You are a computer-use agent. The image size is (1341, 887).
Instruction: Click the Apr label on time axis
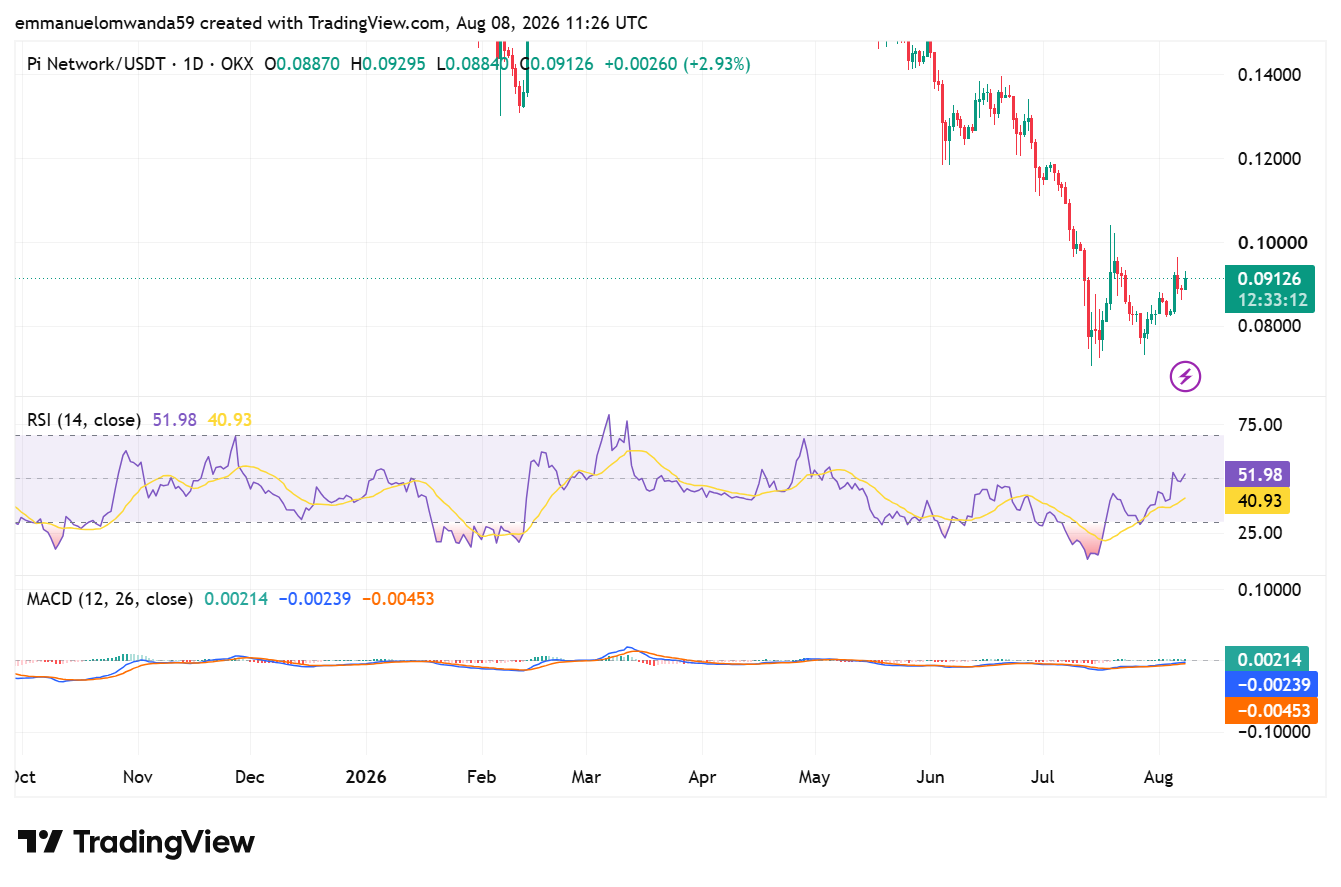702,776
